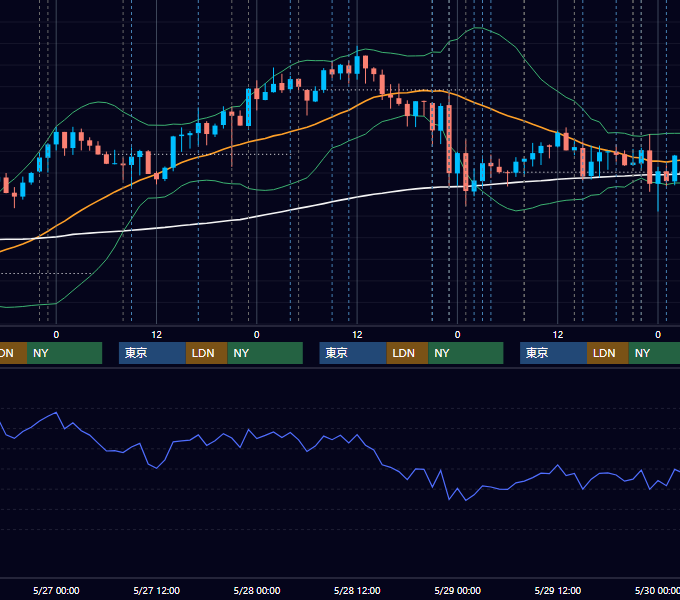Select the NY session block under 5/29 00:00
Image resolution: width=680 pixels, height=600 pixels.
[x=466, y=353]
